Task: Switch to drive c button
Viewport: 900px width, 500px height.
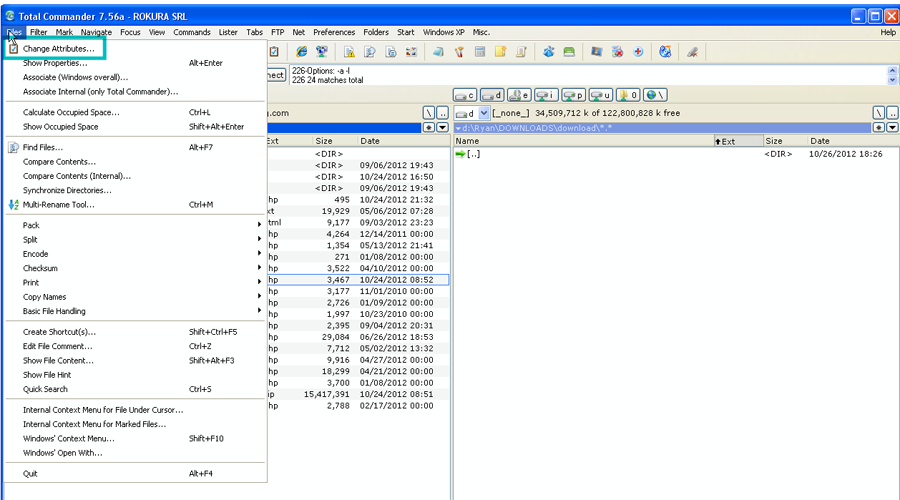Action: tap(465, 95)
